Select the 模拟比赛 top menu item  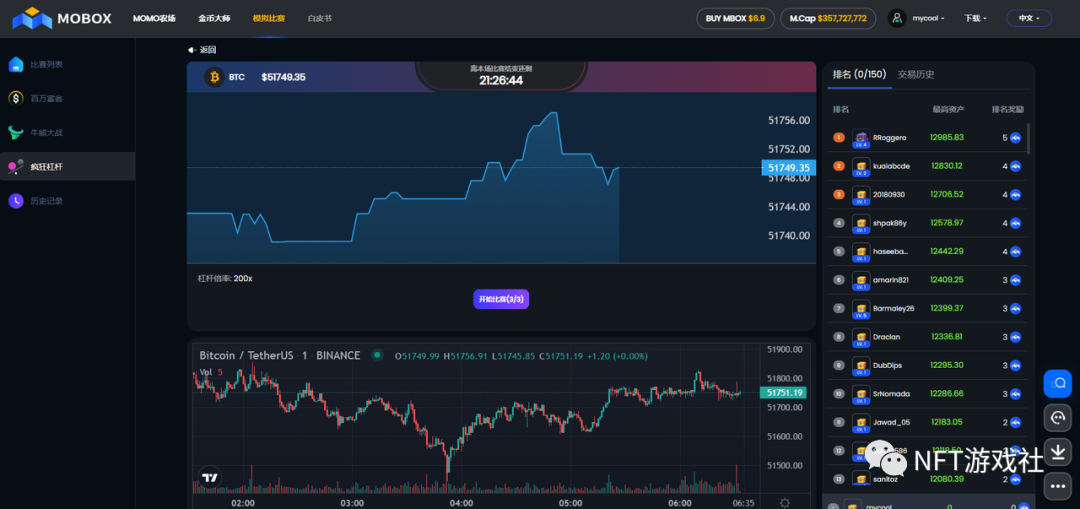pos(268,19)
